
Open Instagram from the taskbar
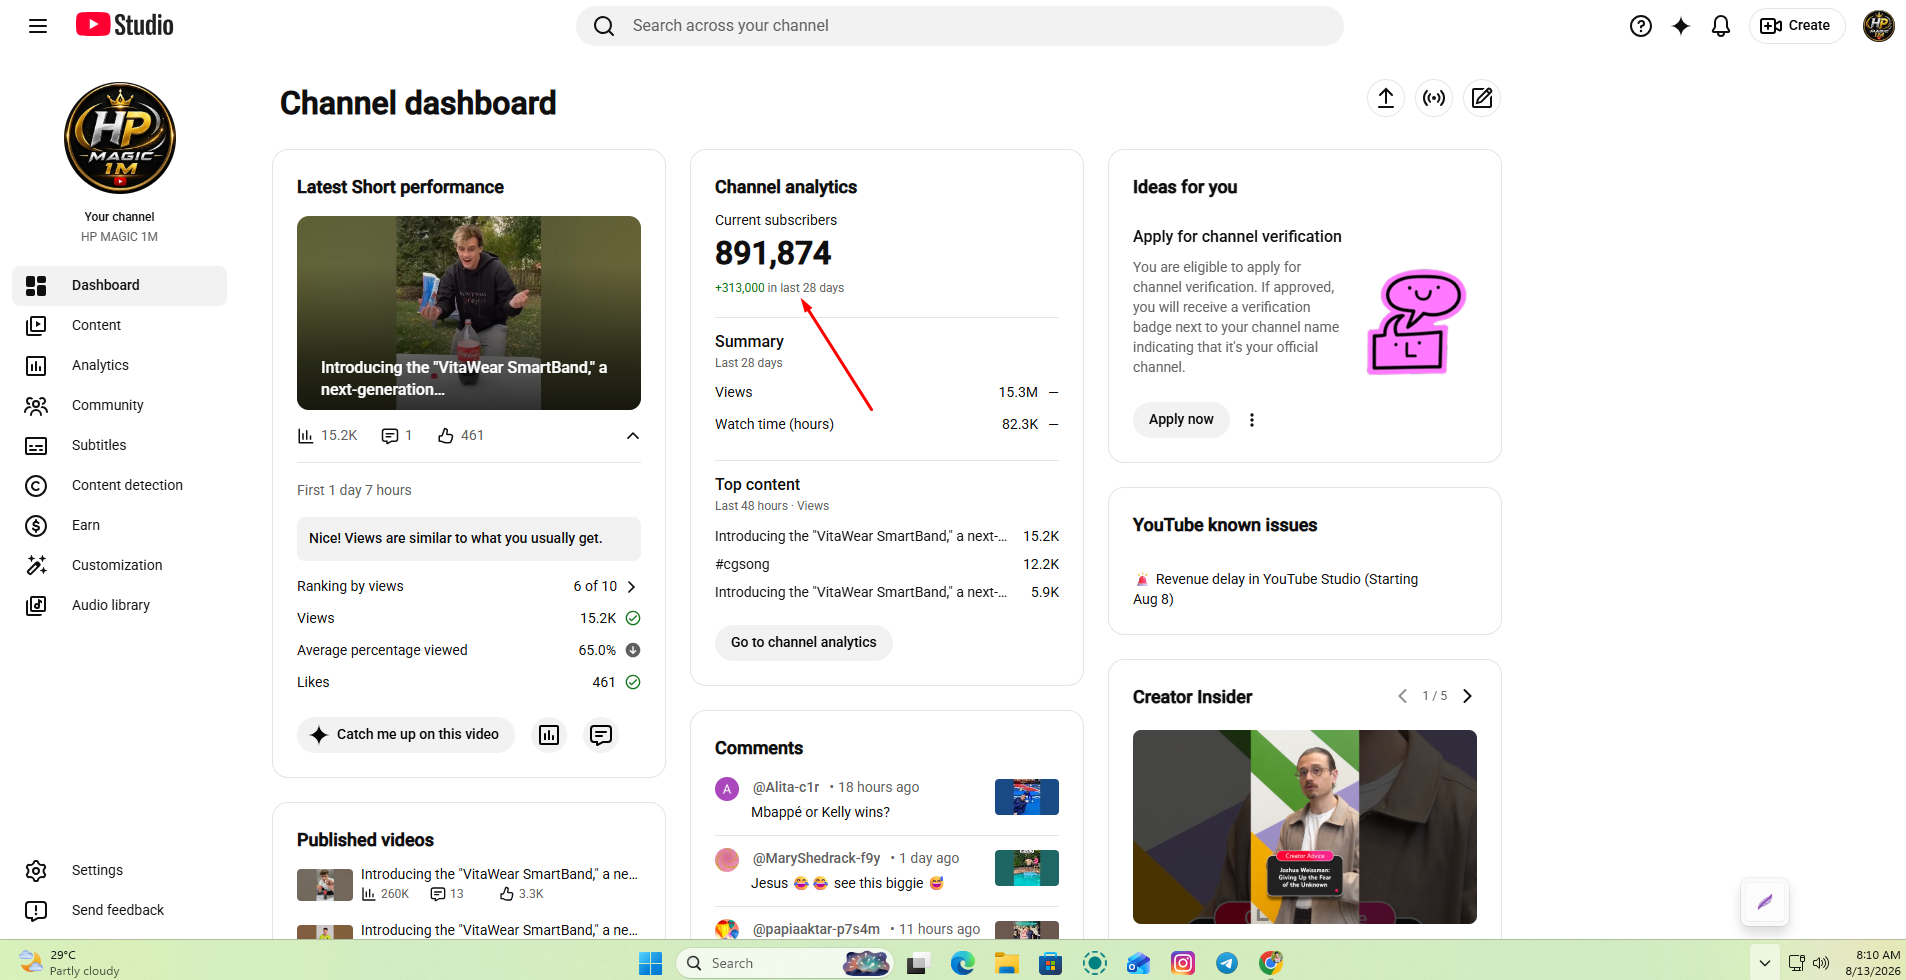[1182, 963]
